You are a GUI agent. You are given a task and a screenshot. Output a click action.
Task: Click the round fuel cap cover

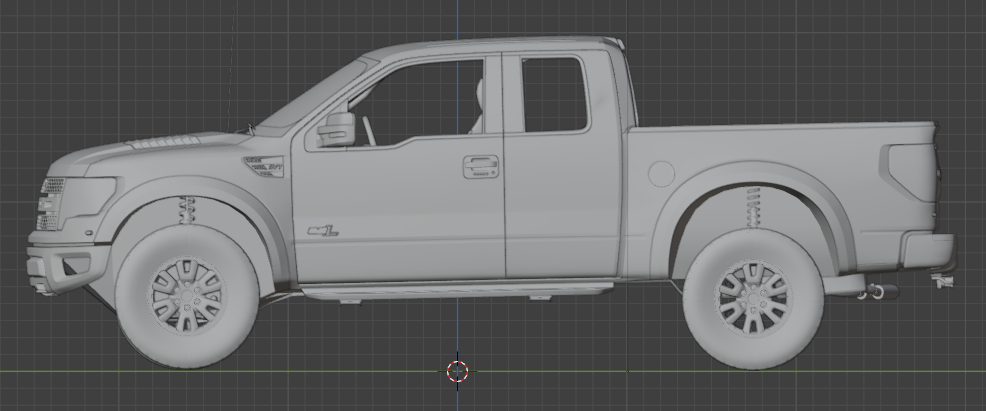coord(661,173)
